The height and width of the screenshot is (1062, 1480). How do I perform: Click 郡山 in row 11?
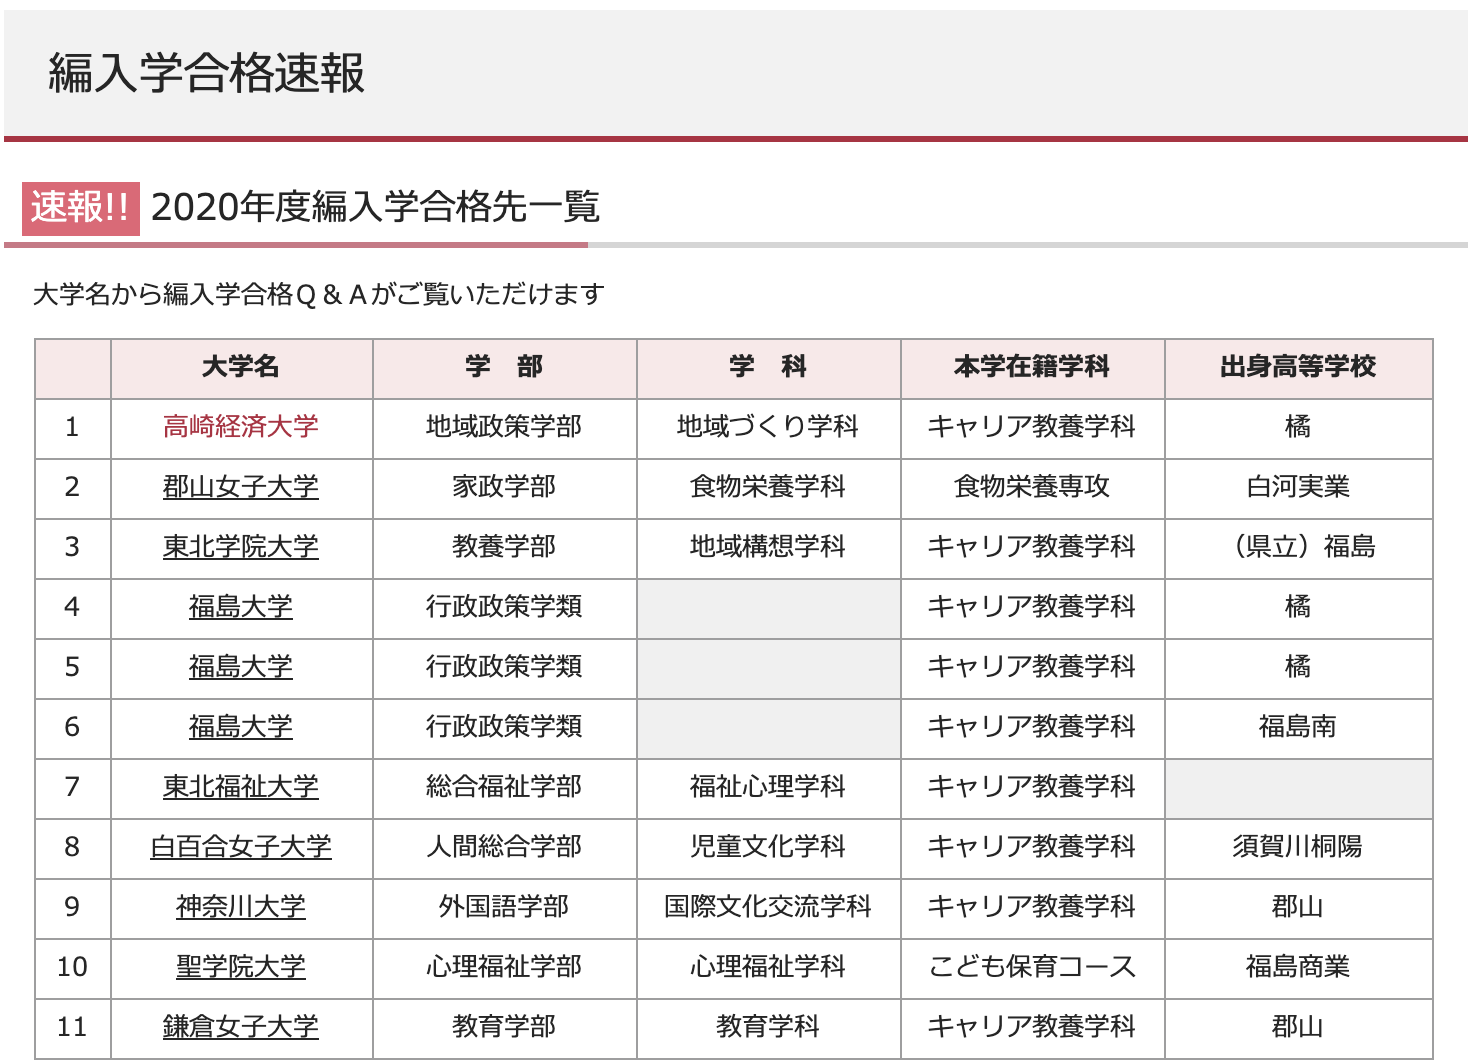(x=1298, y=1027)
